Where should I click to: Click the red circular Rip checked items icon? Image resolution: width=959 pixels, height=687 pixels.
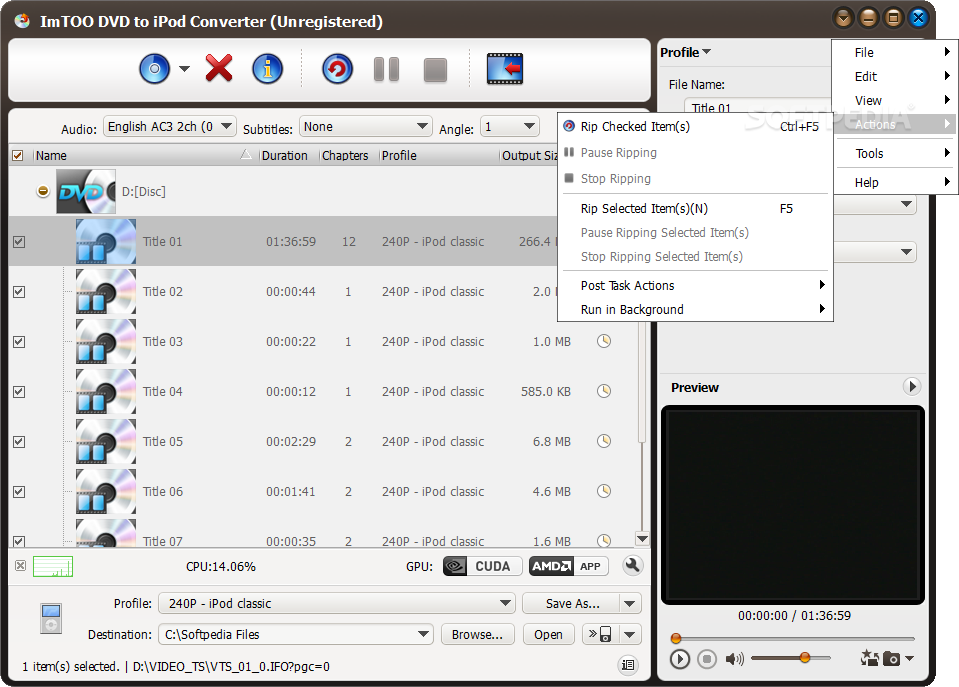point(337,69)
